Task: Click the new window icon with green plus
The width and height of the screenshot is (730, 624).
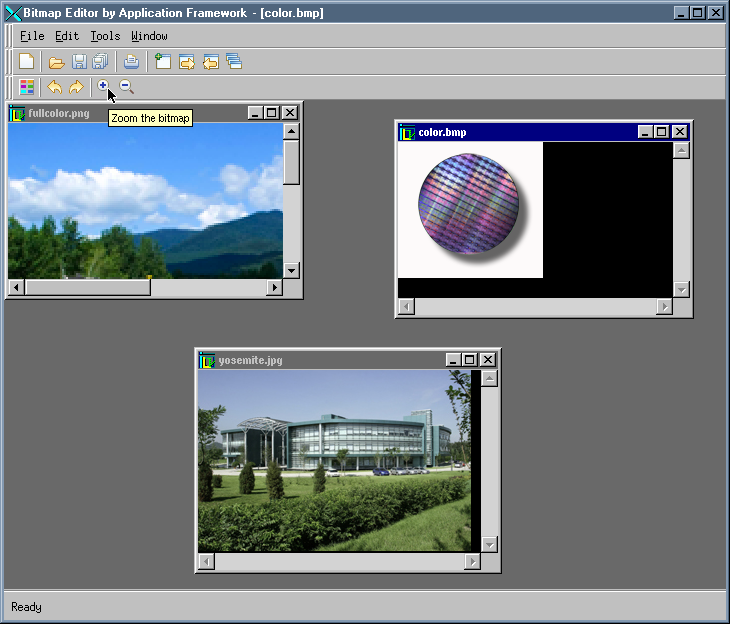Action: coord(163,62)
